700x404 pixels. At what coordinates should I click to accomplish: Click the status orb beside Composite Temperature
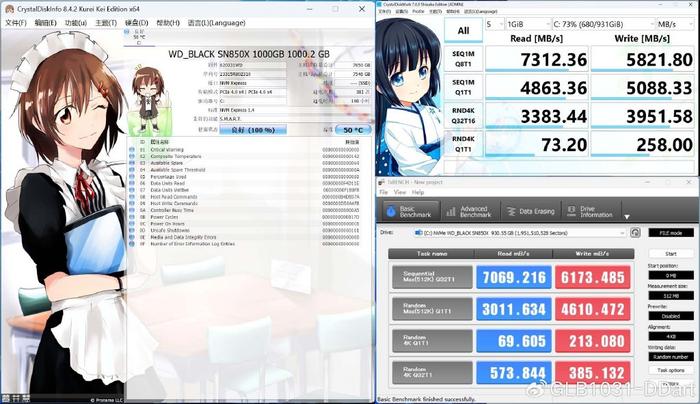click(x=132, y=156)
